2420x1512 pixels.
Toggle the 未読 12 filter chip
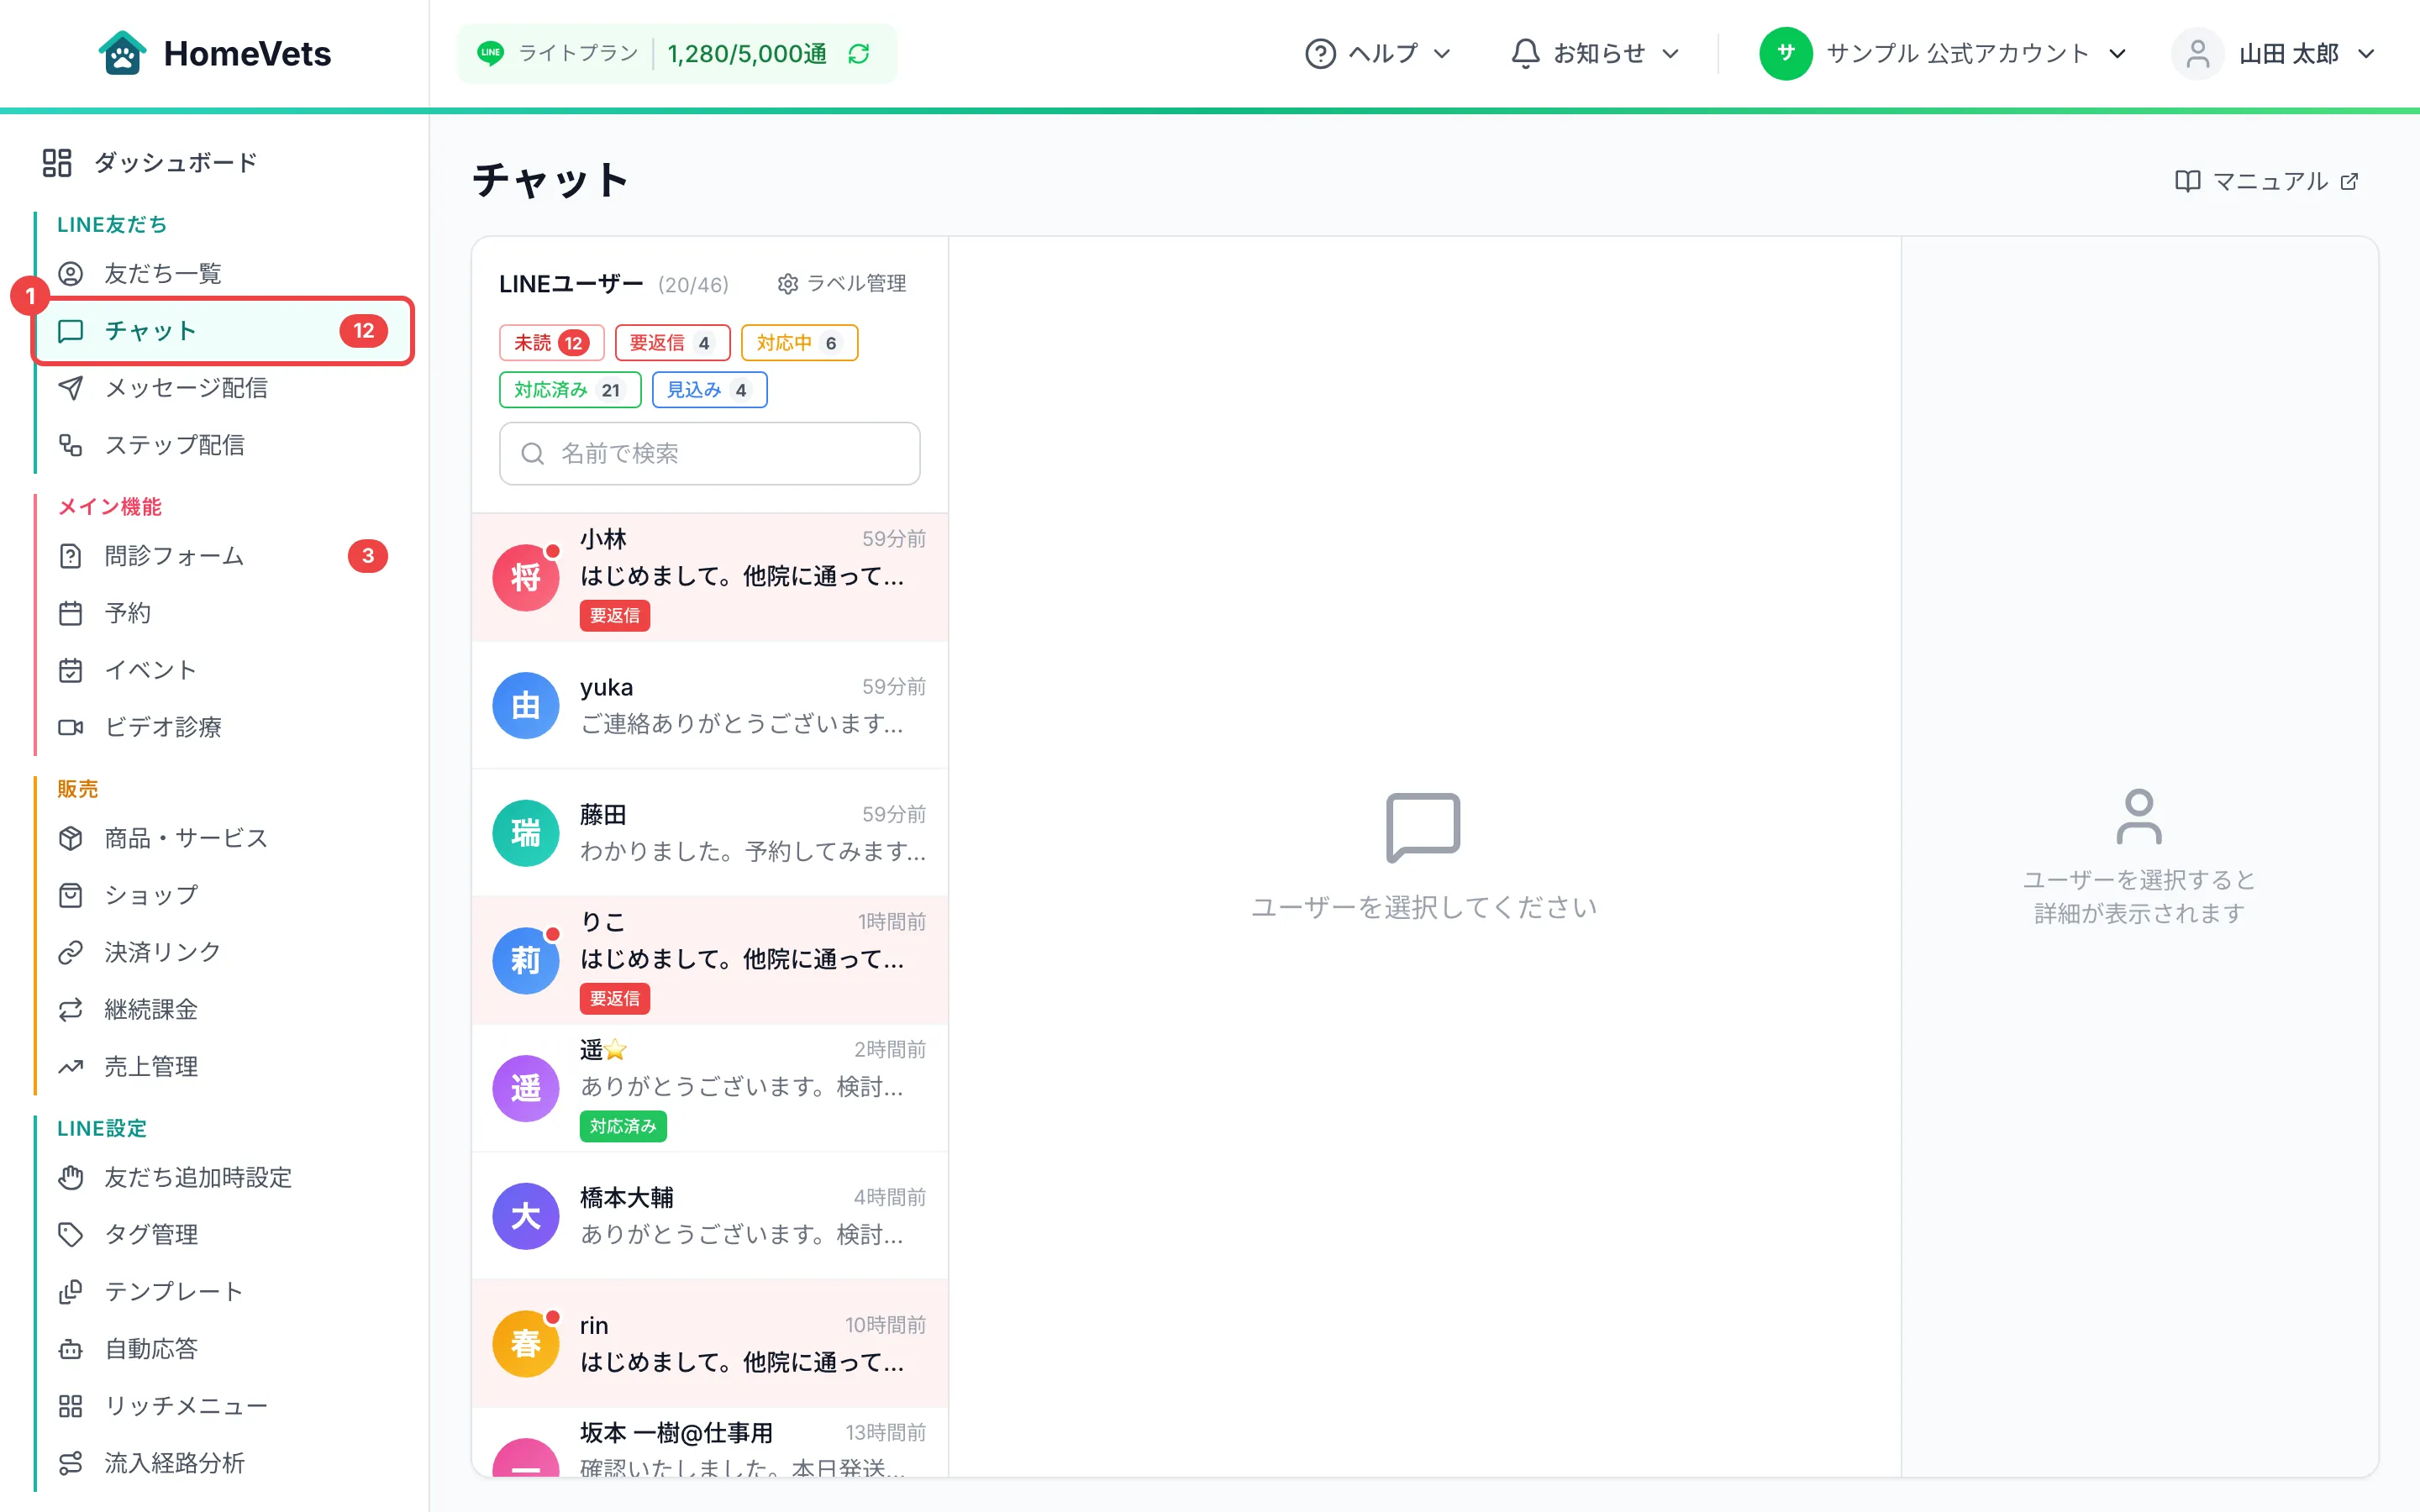click(x=551, y=343)
